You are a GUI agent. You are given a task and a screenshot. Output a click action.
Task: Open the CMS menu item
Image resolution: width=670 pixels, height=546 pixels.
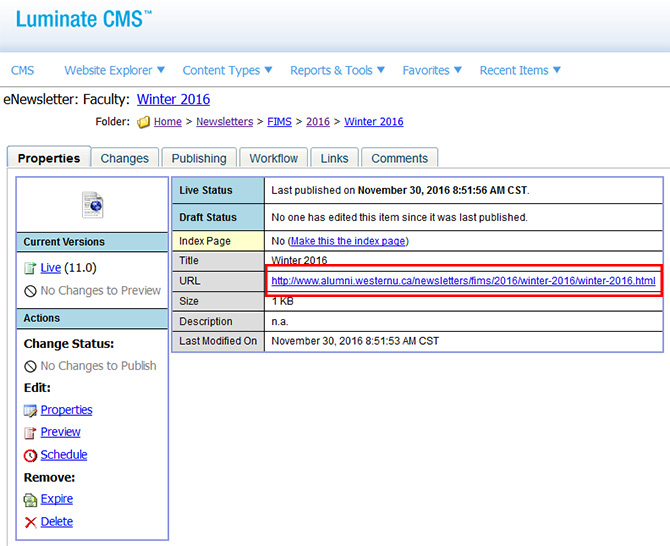pos(22,71)
